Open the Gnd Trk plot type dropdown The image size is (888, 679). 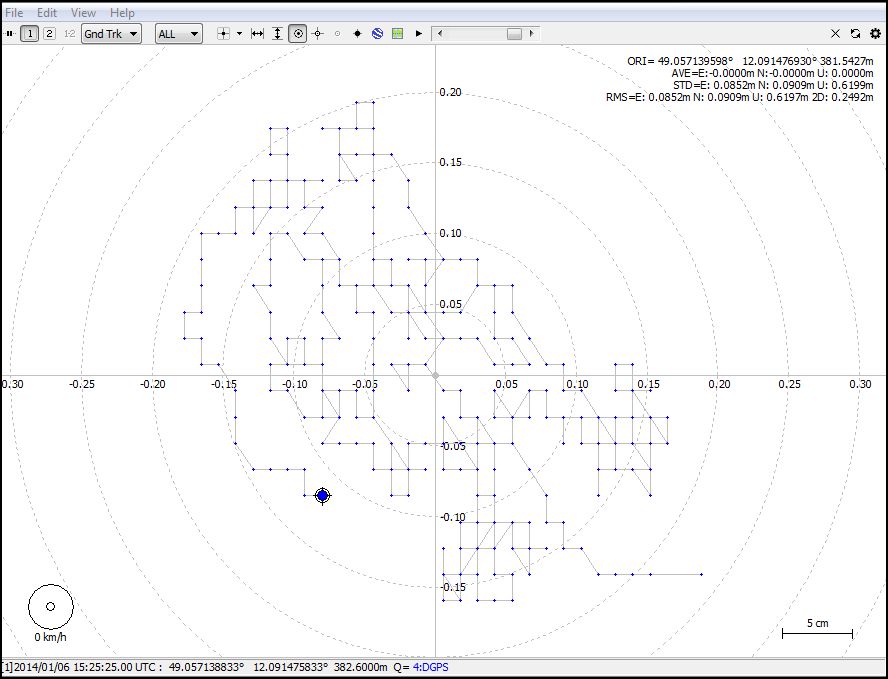pos(111,34)
